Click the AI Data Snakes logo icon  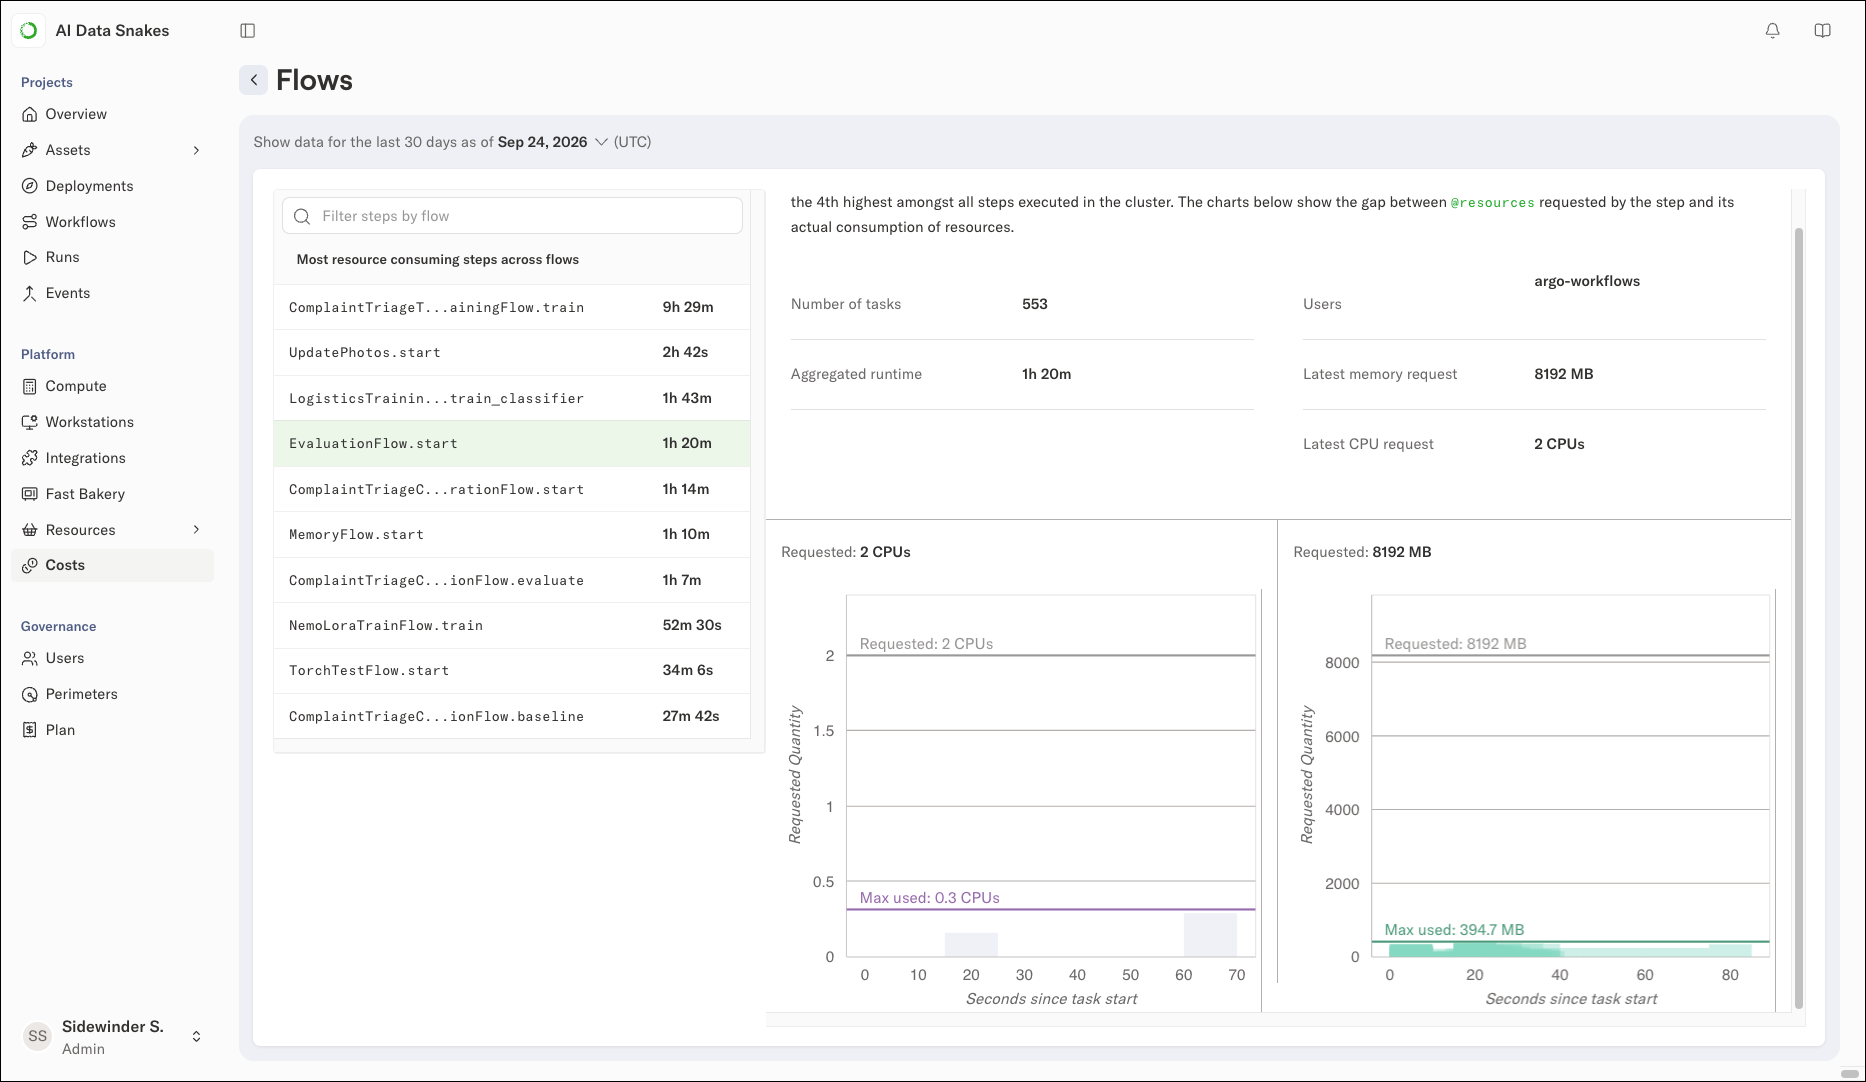29,31
